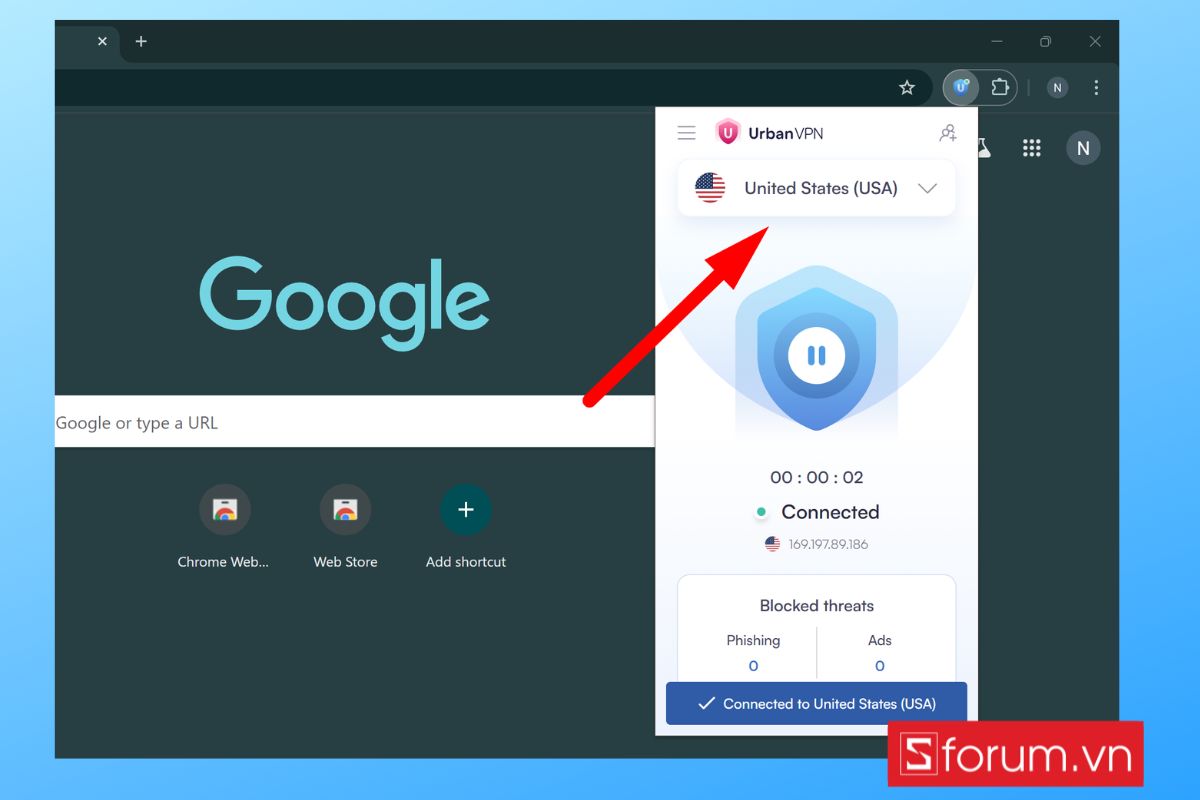The image size is (1200, 800).
Task: Open the Chrome profile N in toolbar
Action: pos(1057,88)
